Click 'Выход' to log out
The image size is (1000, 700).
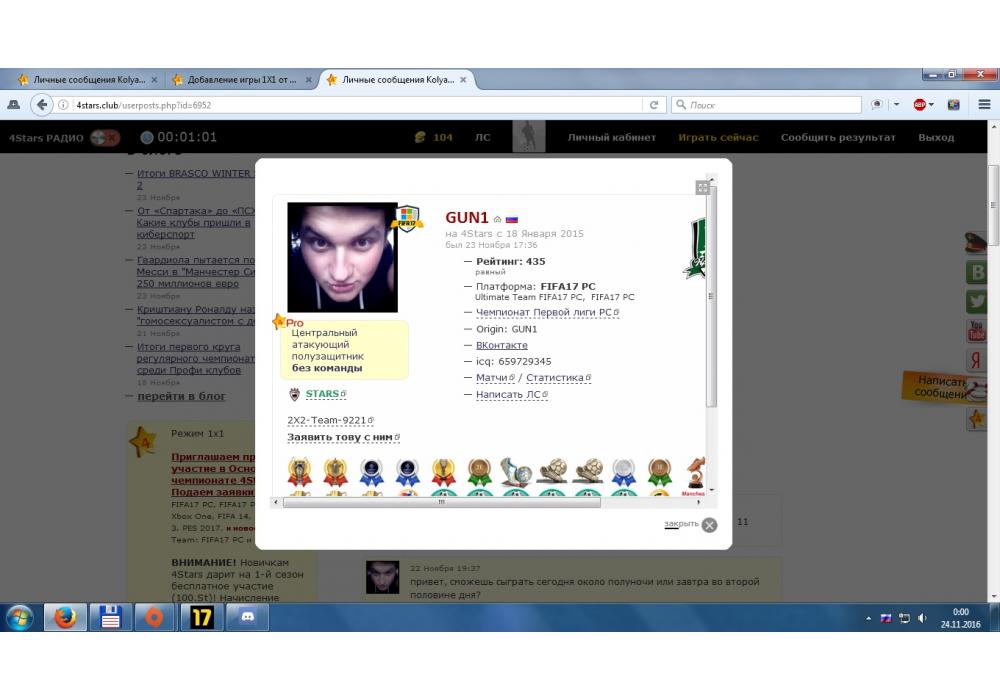click(936, 137)
